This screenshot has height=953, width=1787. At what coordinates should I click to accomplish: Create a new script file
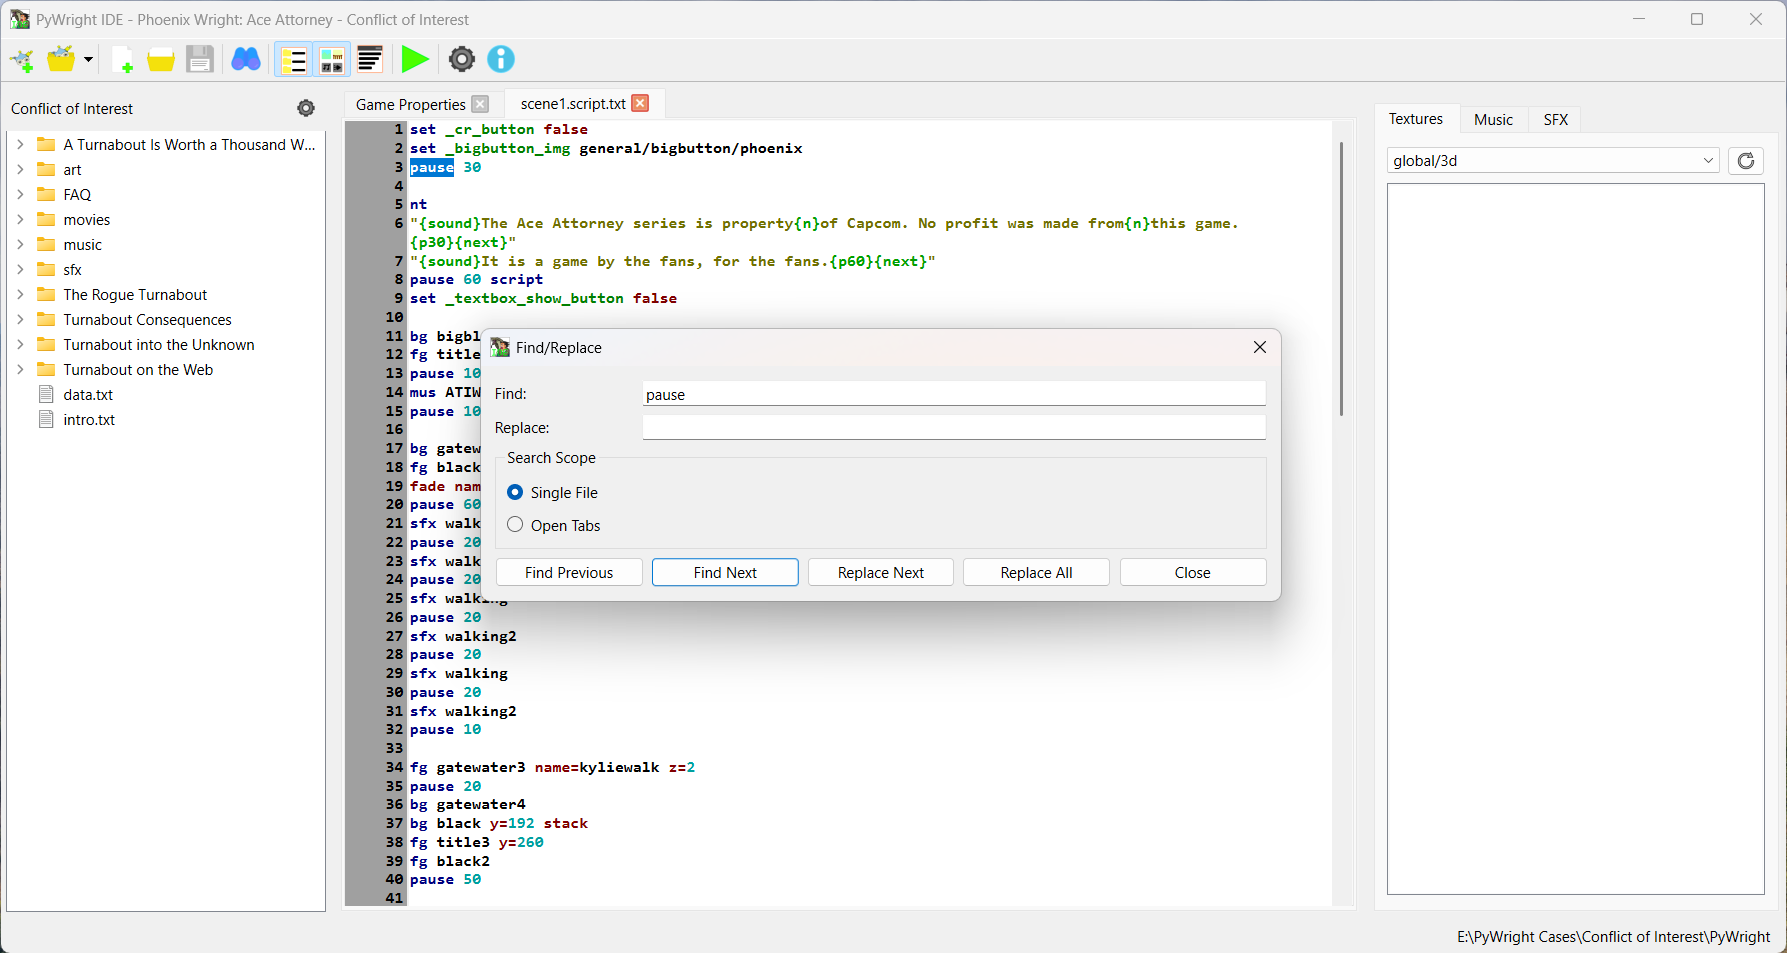(x=122, y=60)
